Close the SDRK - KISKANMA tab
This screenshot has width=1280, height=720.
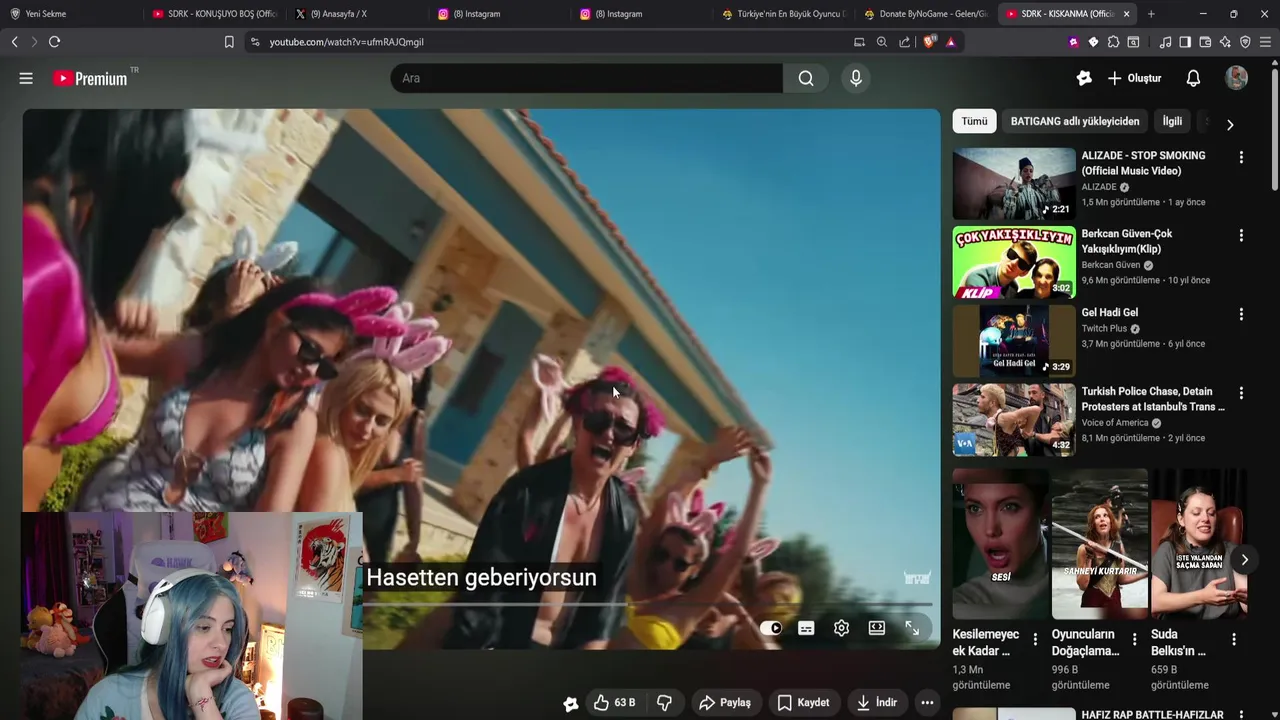[x=1126, y=14]
